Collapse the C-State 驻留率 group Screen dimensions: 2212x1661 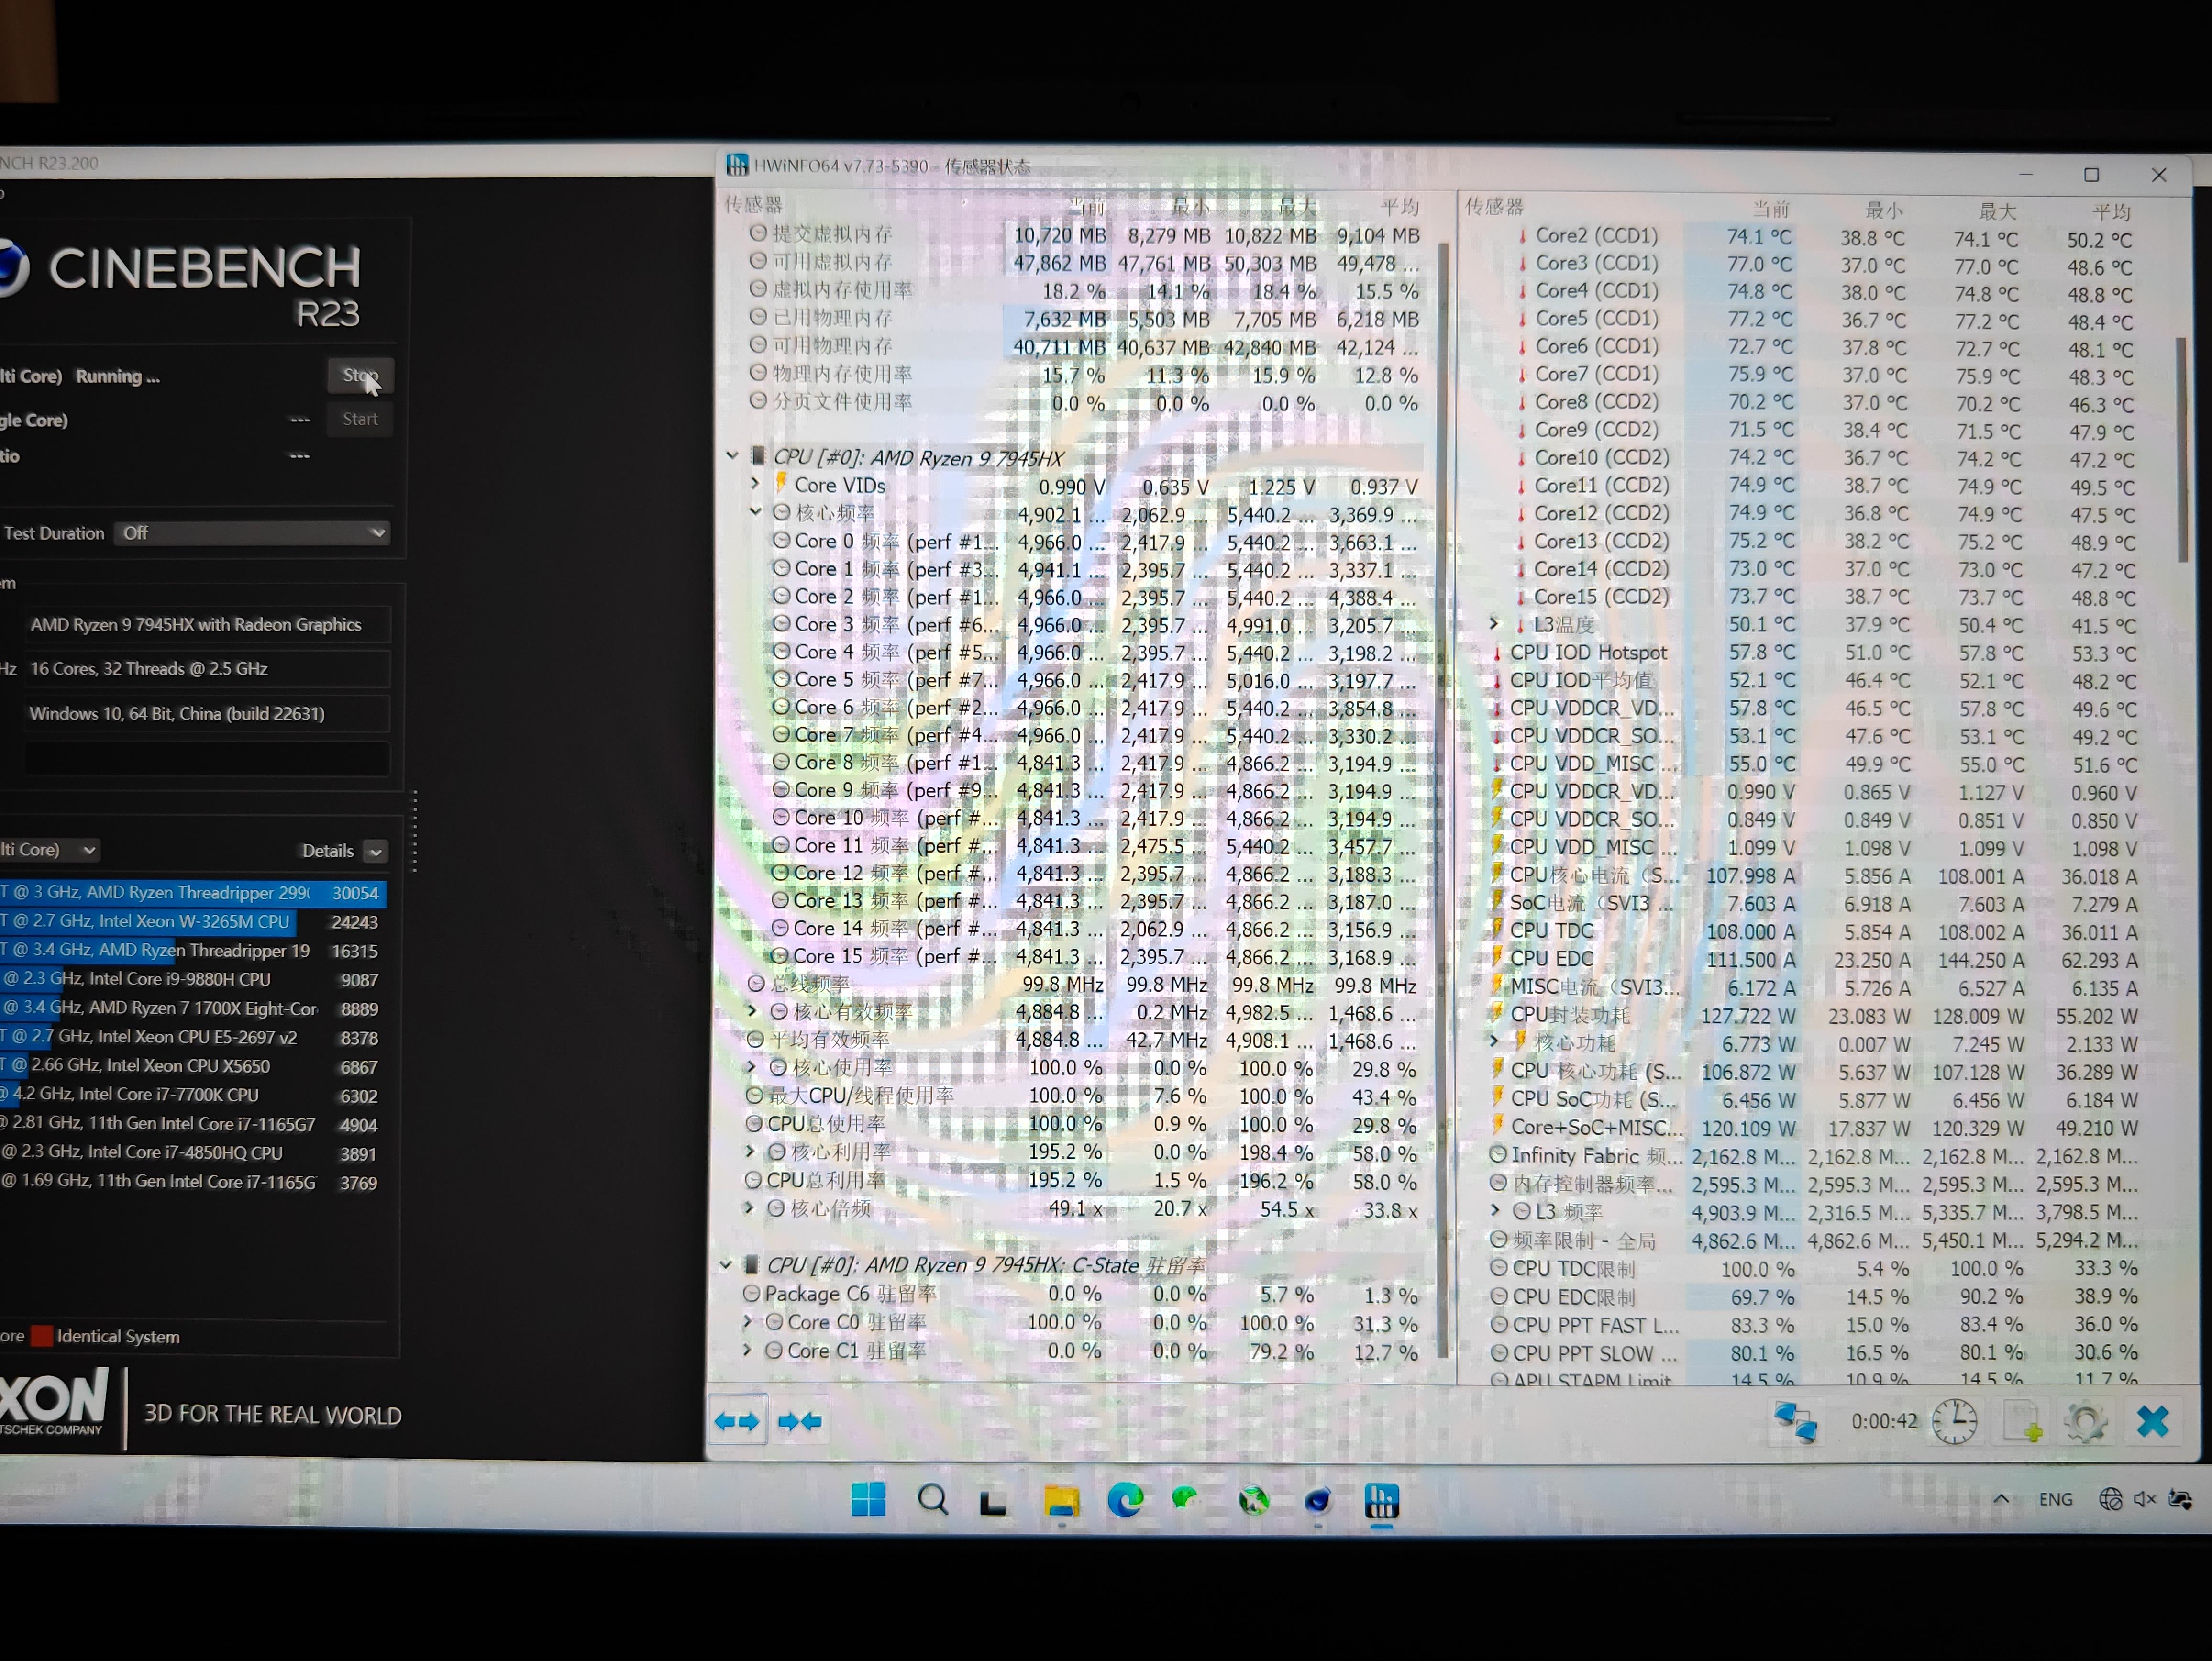(x=726, y=1265)
